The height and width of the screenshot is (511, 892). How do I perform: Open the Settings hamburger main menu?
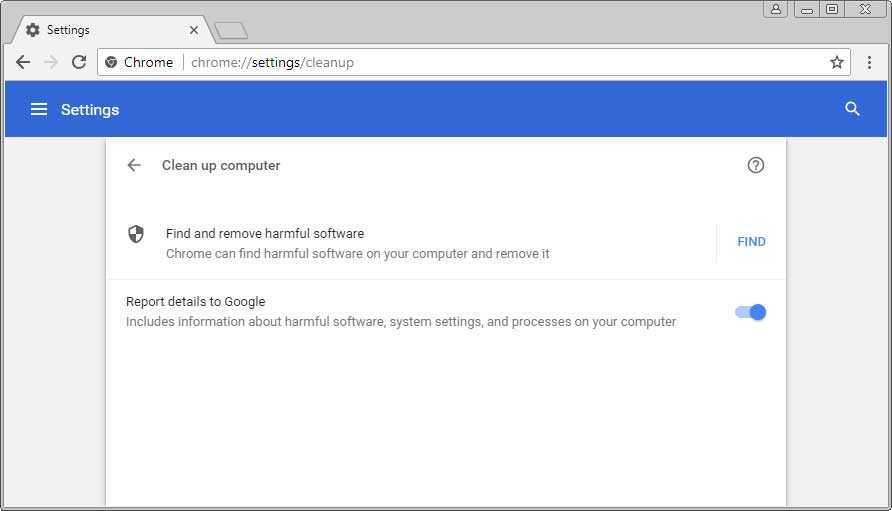[x=39, y=109]
